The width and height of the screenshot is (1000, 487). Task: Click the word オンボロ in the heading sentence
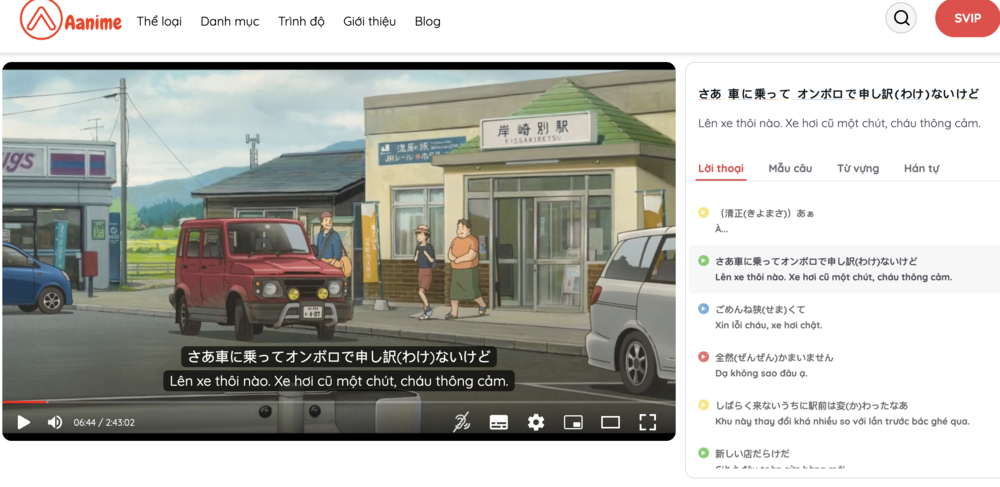pos(820,94)
